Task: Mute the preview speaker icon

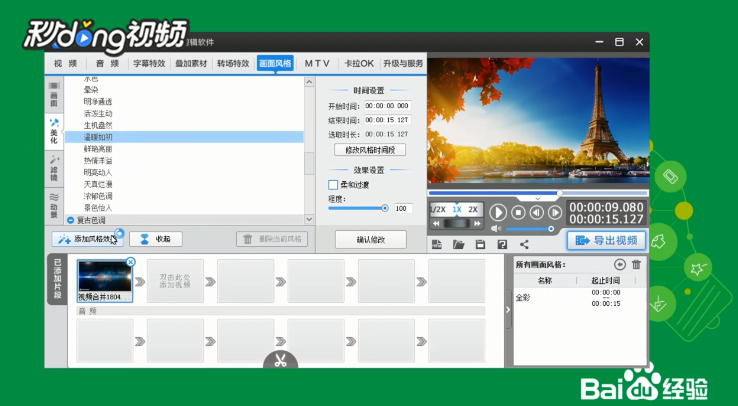Action: click(x=495, y=229)
